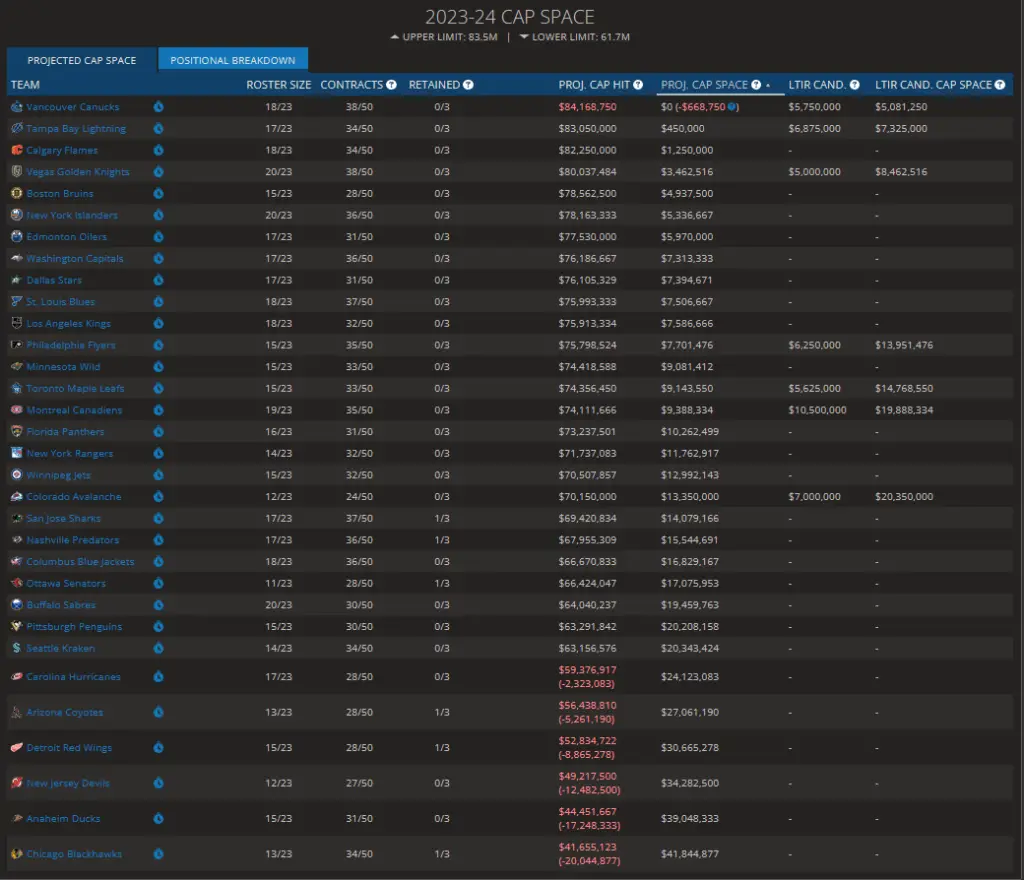Click the info dot in Canucks cap space cell
This screenshot has width=1024, height=880.
coord(731,106)
